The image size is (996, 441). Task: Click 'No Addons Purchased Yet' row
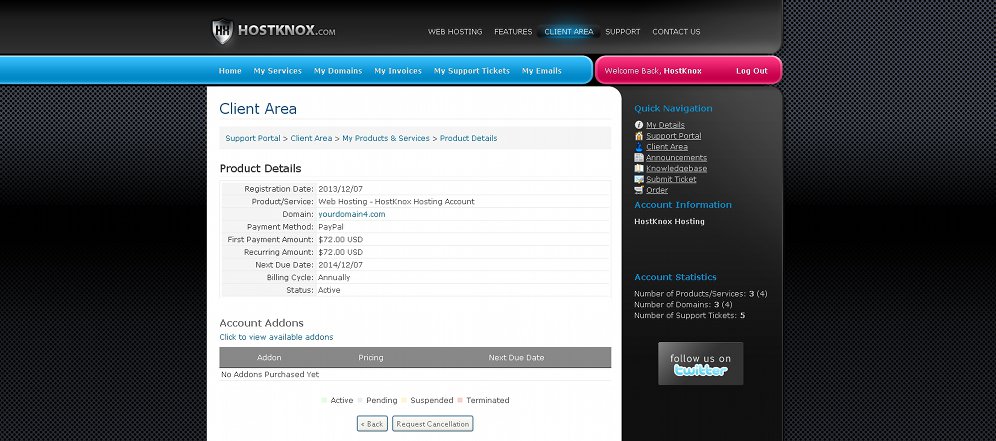click(x=415, y=375)
